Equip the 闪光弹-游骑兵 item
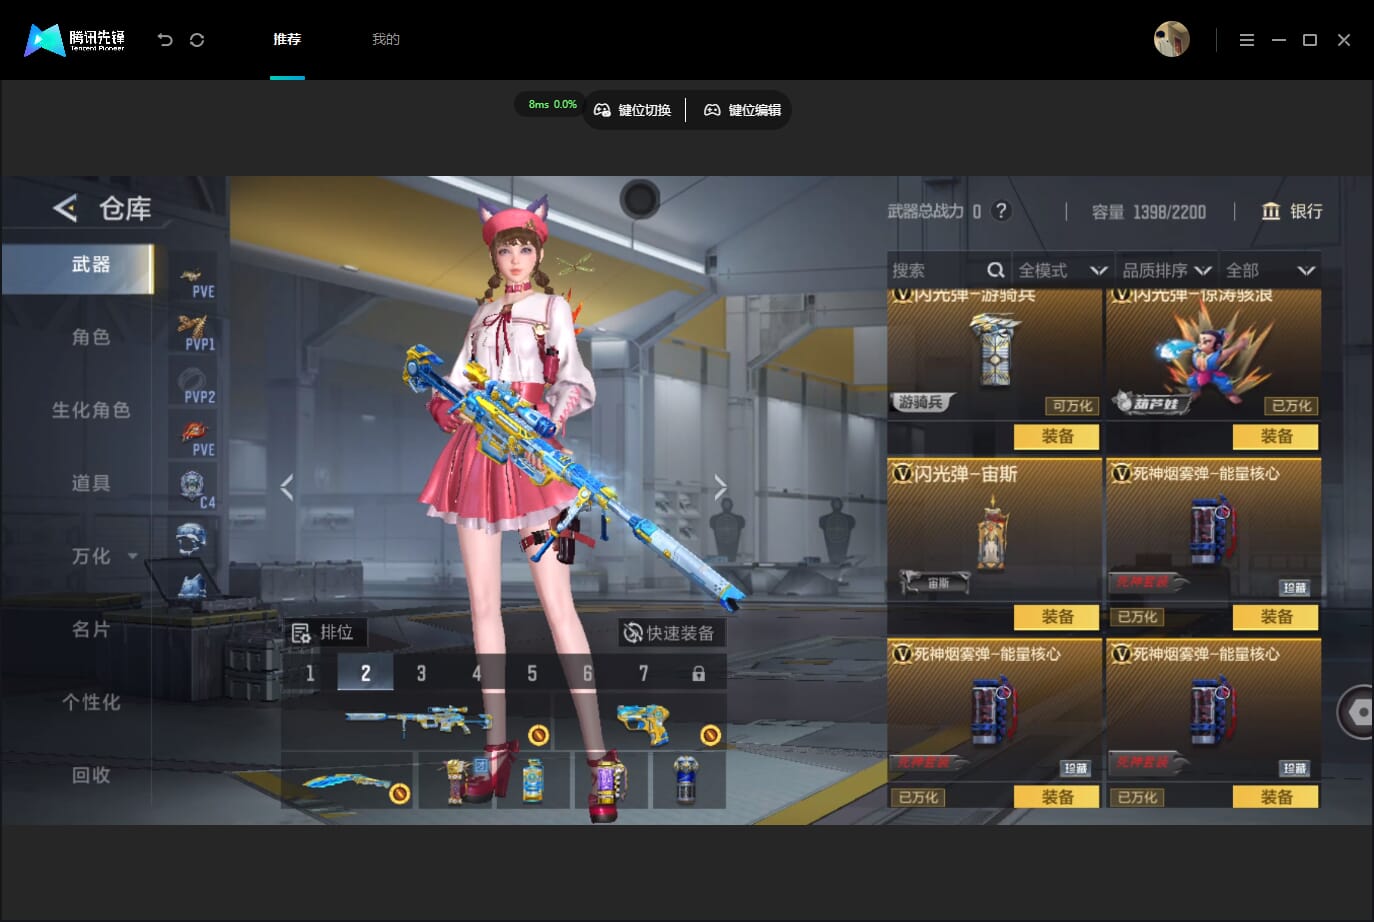 pyautogui.click(x=1057, y=437)
